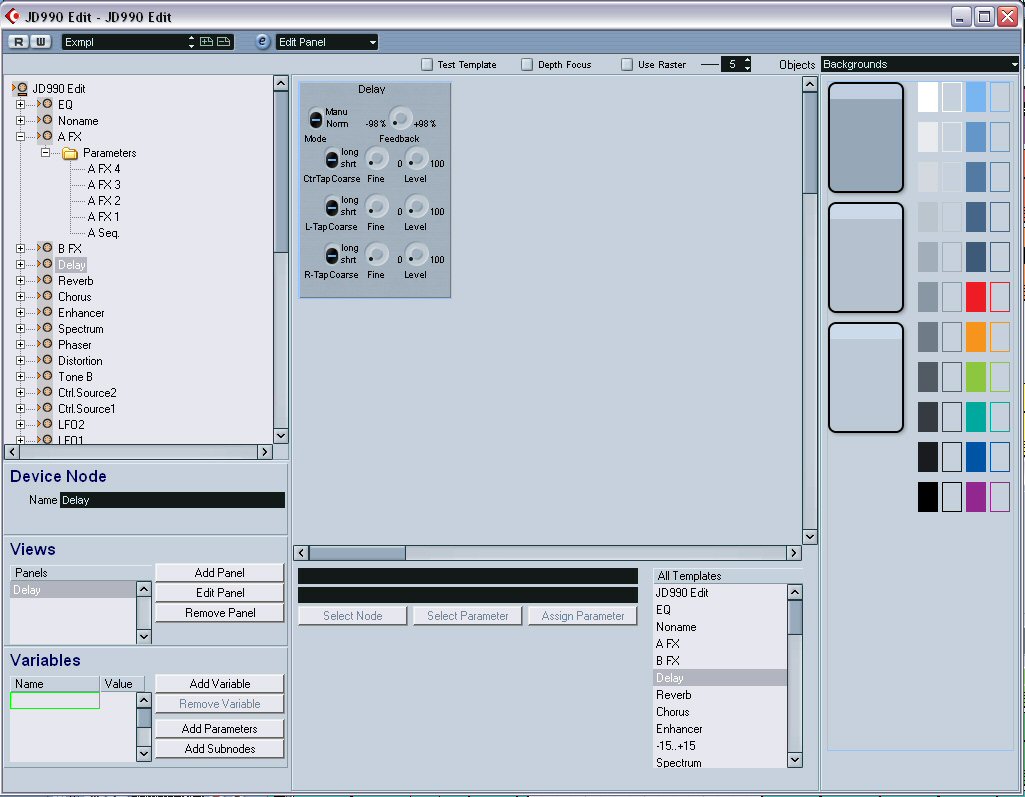This screenshot has height=797, width=1025.
Task: Collapse the Parameters folder
Action: click(45, 153)
